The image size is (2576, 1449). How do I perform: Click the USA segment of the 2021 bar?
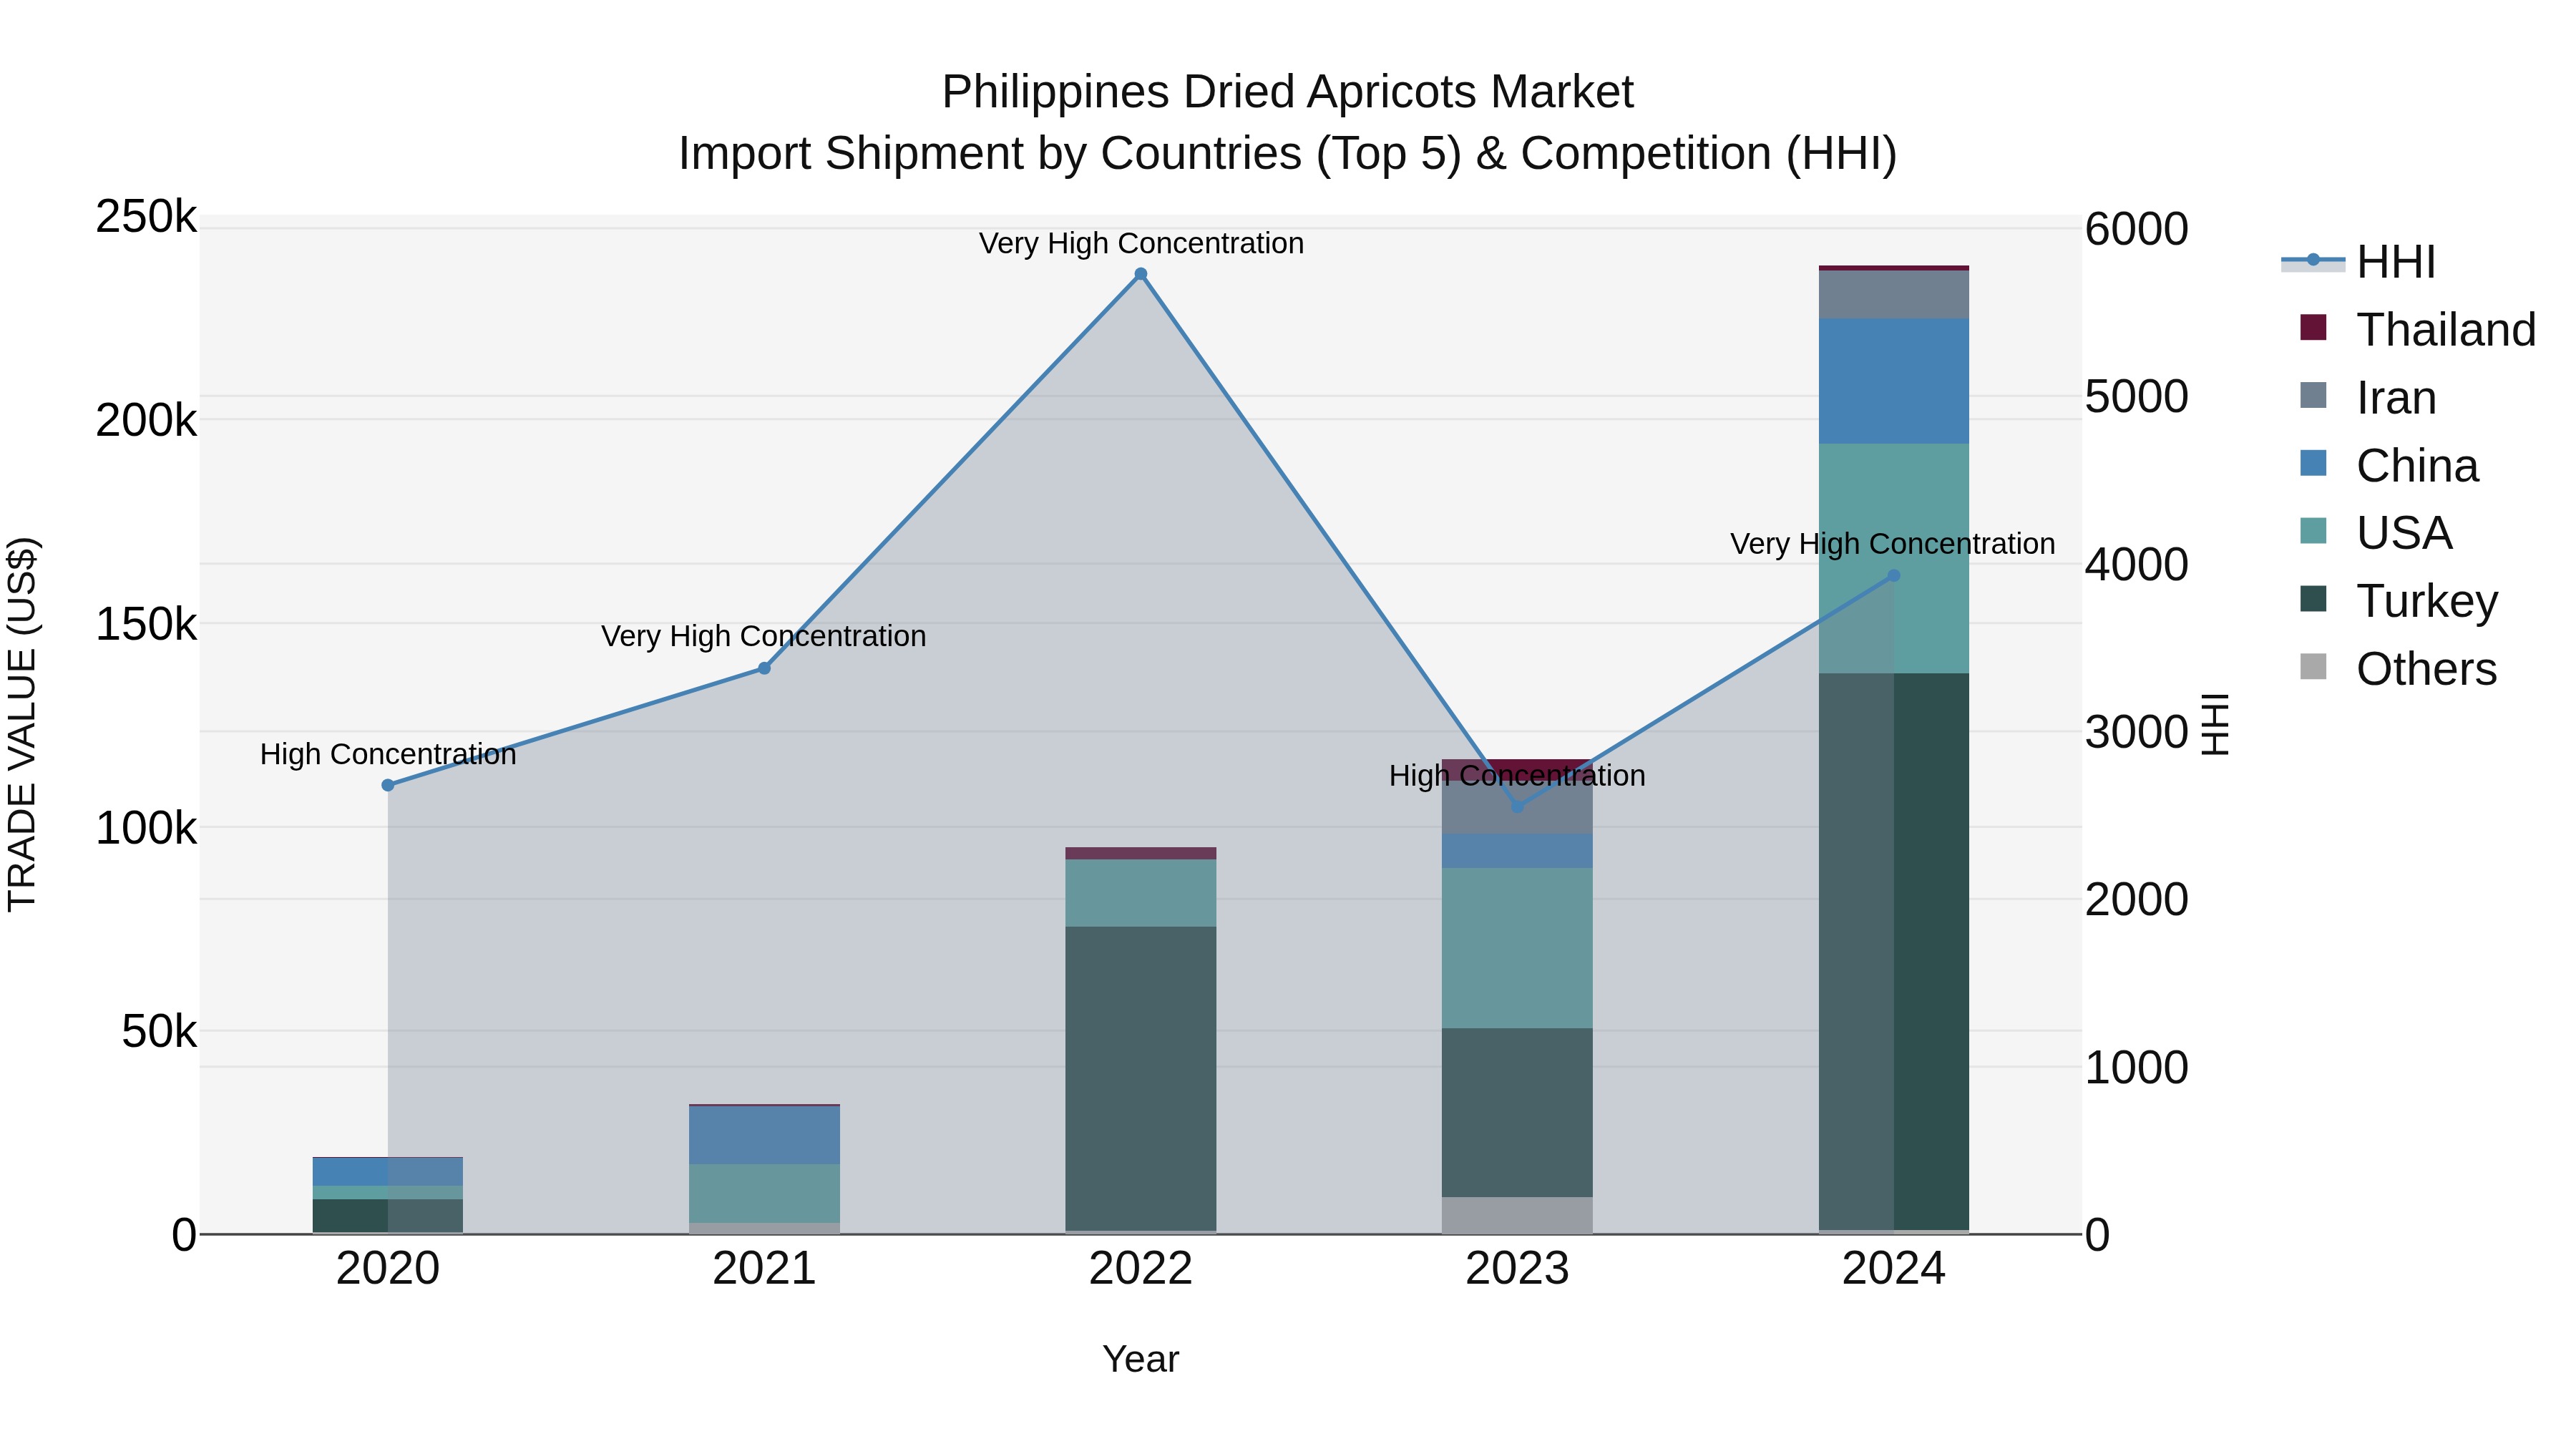(764, 1193)
